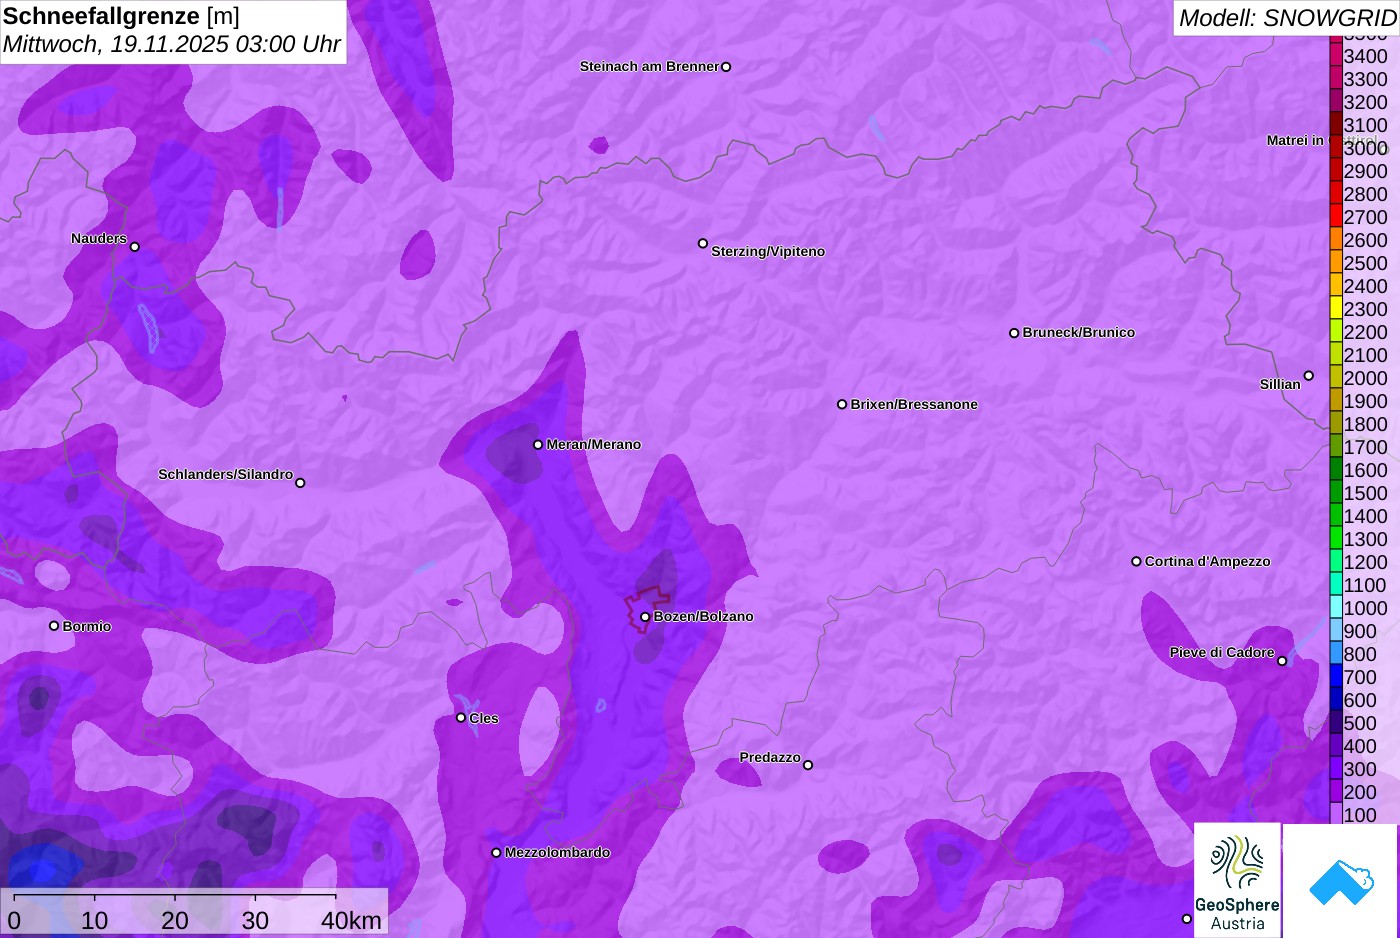This screenshot has height=938, width=1400.
Task: Pick the Brixen/Bressanone marker dot
Action: 842,405
